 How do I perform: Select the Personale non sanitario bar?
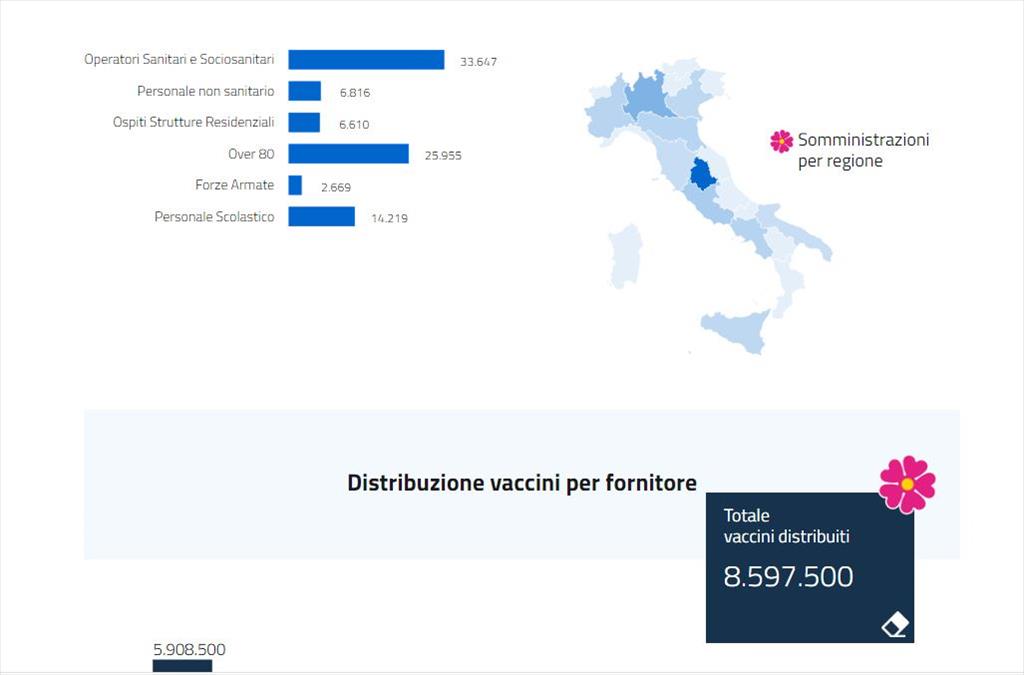click(x=304, y=91)
